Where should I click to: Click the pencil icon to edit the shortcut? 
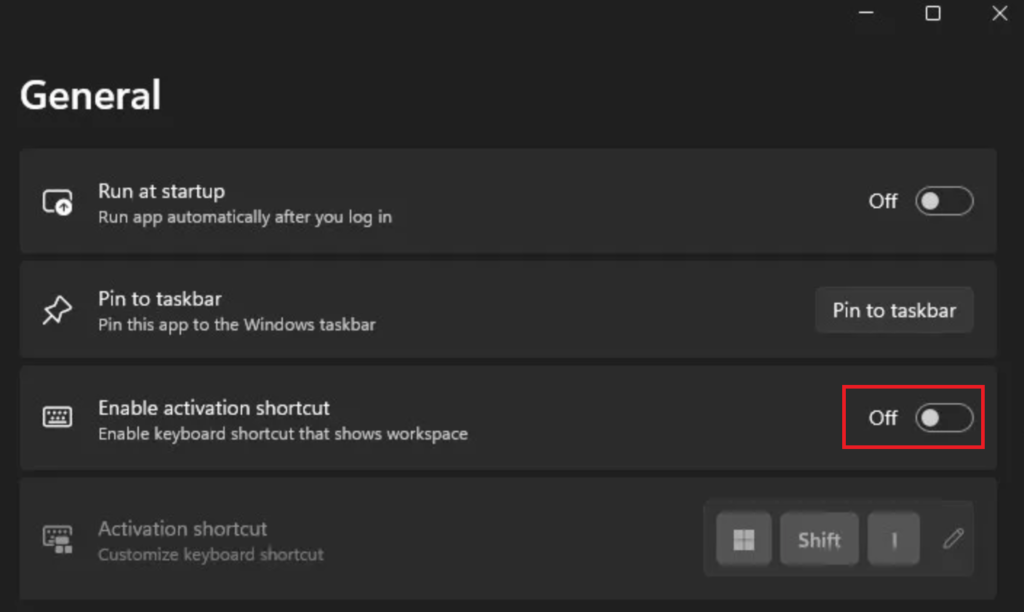[x=951, y=538]
